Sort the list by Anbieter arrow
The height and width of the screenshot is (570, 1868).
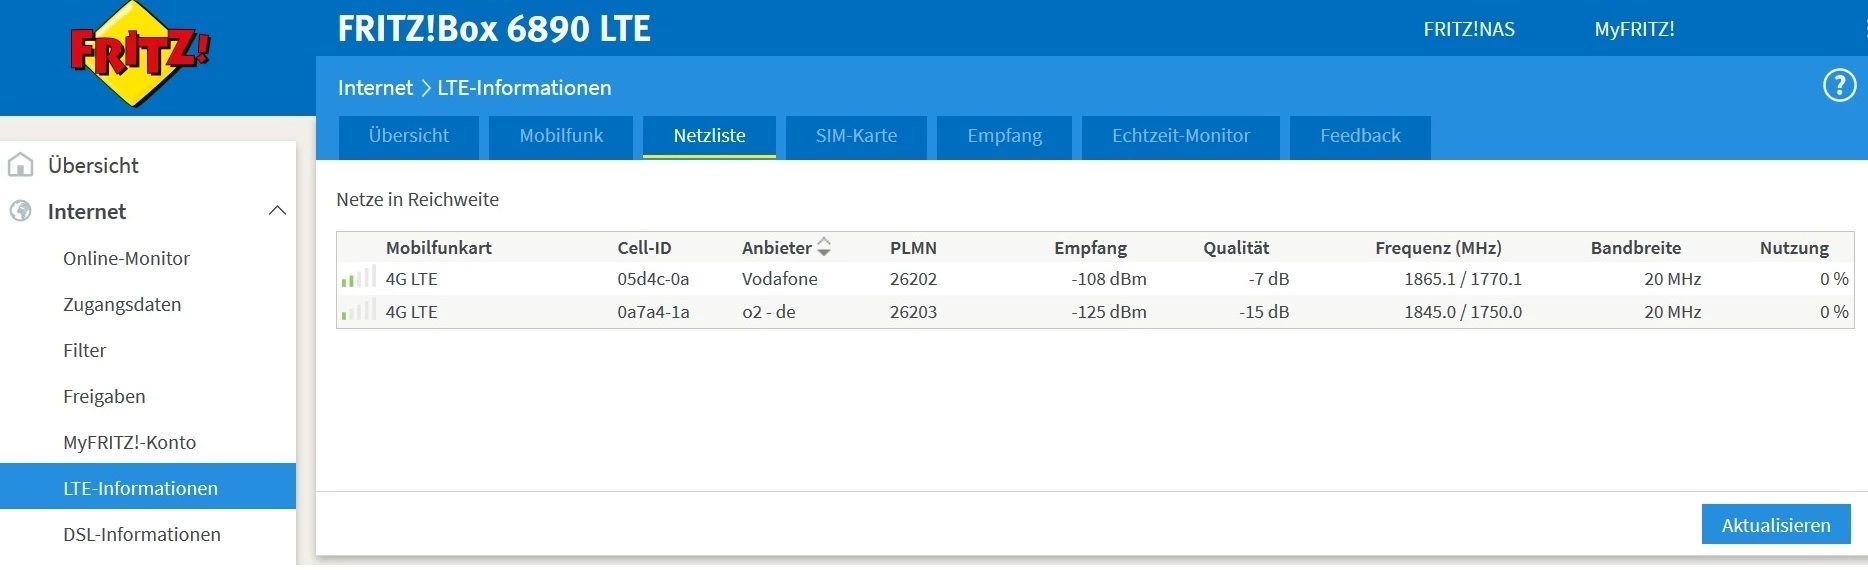[x=824, y=247]
